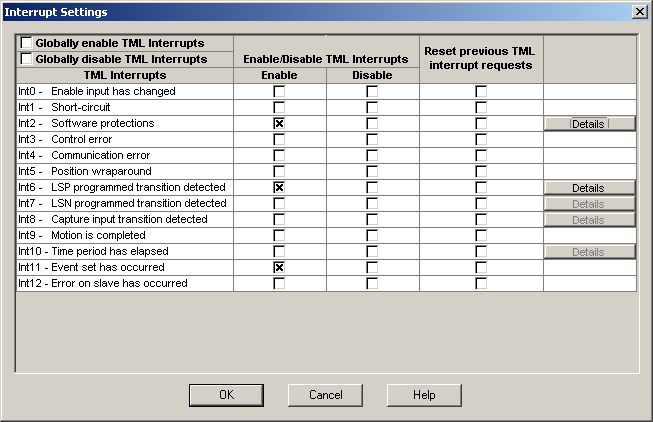
Task: Check Disable box for Int3 Control error
Action: pos(372,139)
